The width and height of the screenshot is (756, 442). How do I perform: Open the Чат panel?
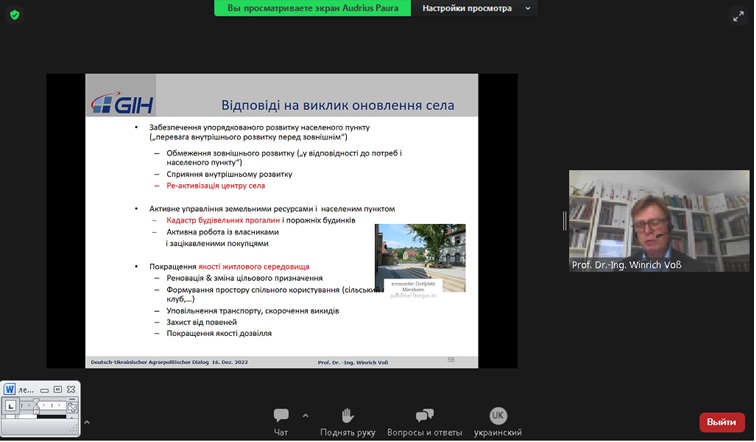click(x=281, y=422)
